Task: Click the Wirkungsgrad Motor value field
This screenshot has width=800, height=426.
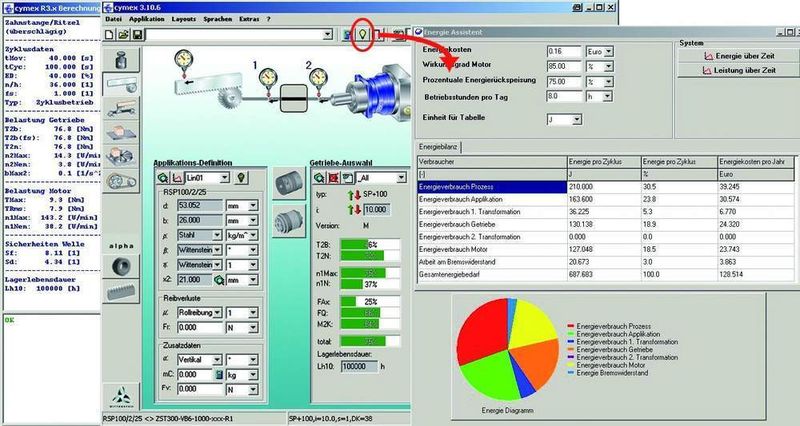Action: tap(565, 66)
